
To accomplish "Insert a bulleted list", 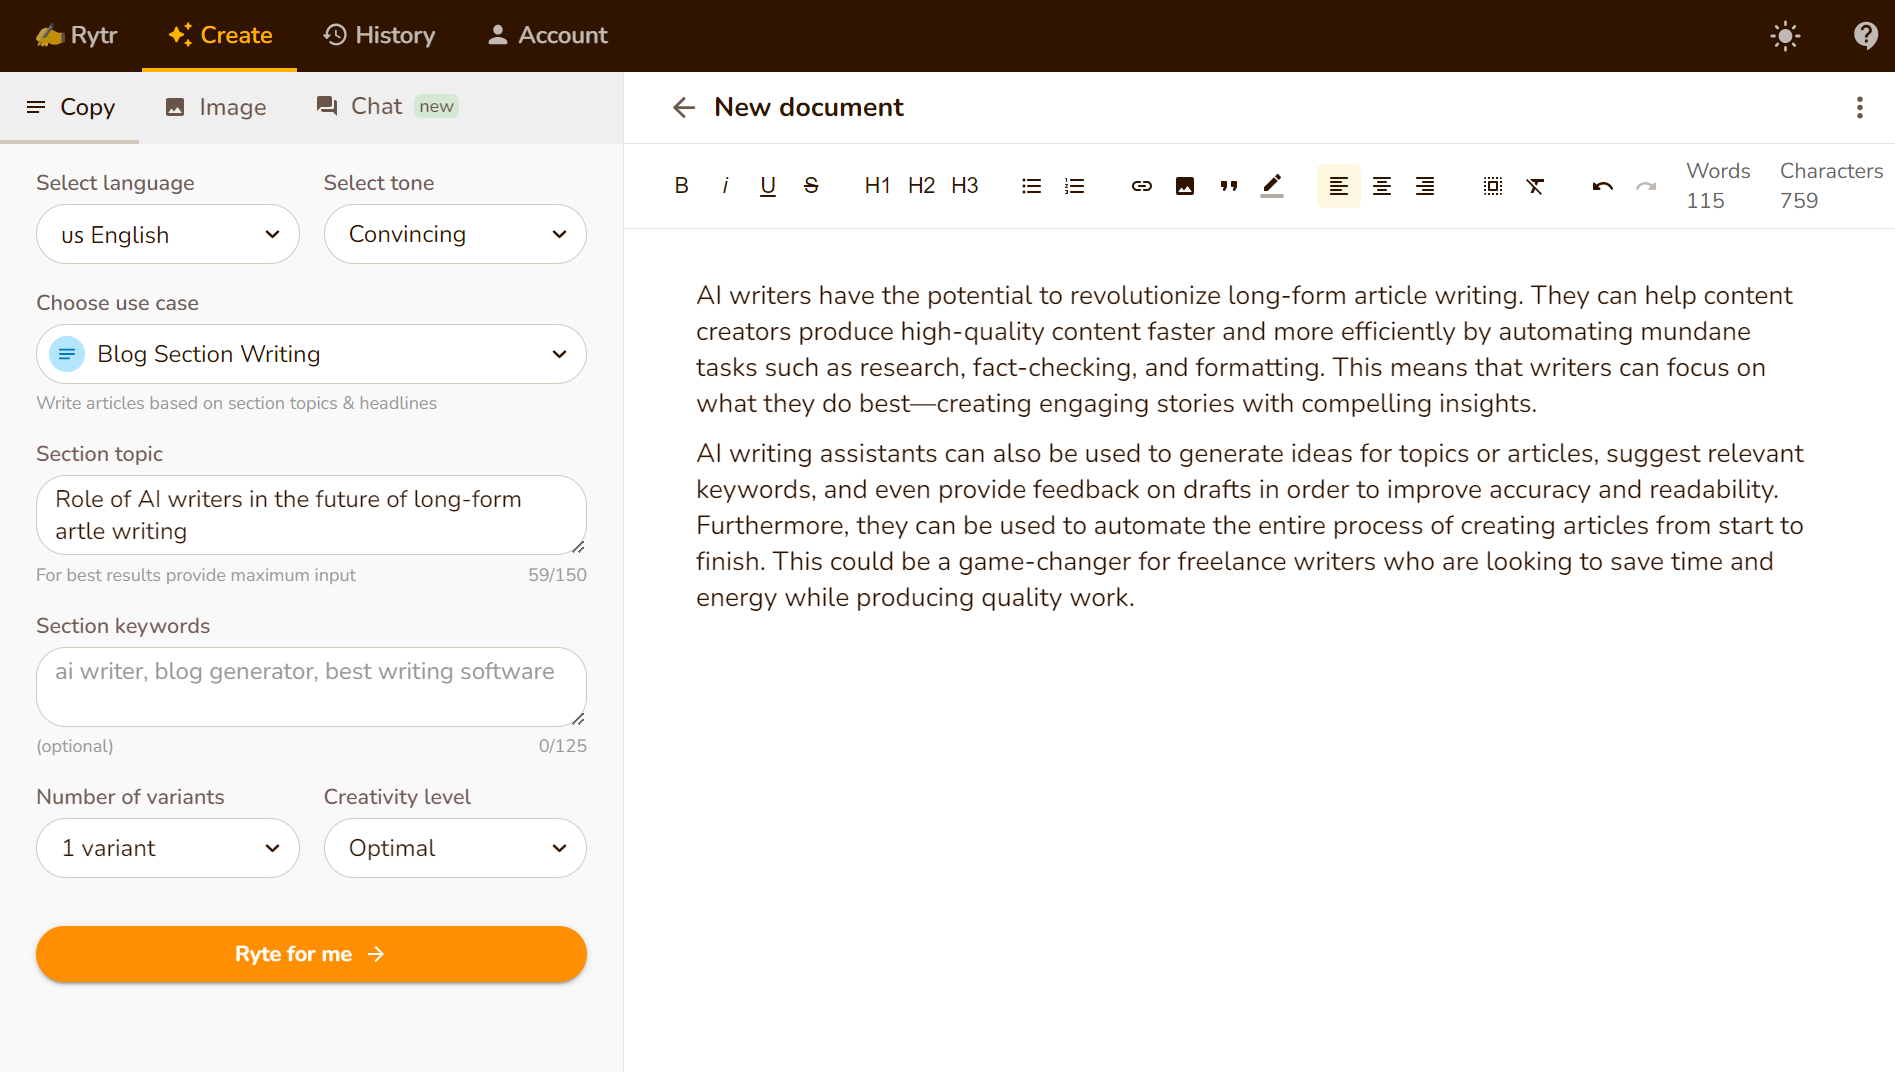I will (1031, 186).
